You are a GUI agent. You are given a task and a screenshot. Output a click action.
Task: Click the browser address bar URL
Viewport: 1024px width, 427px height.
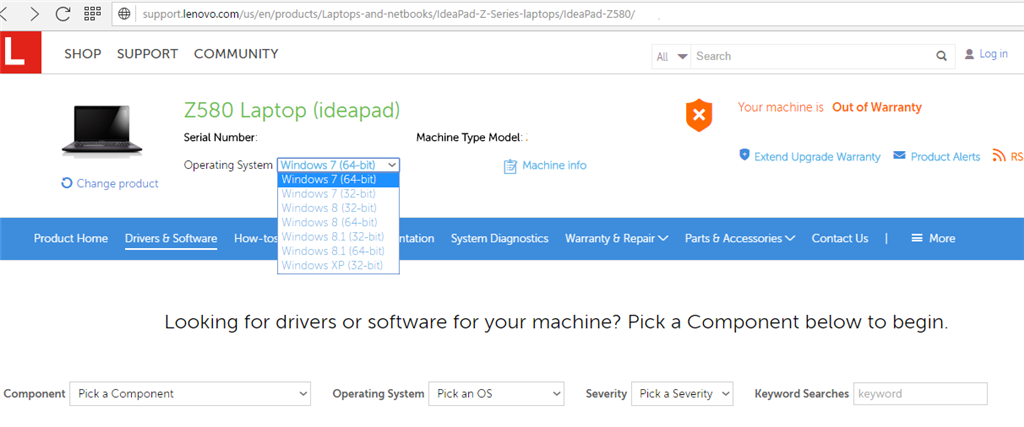click(389, 14)
